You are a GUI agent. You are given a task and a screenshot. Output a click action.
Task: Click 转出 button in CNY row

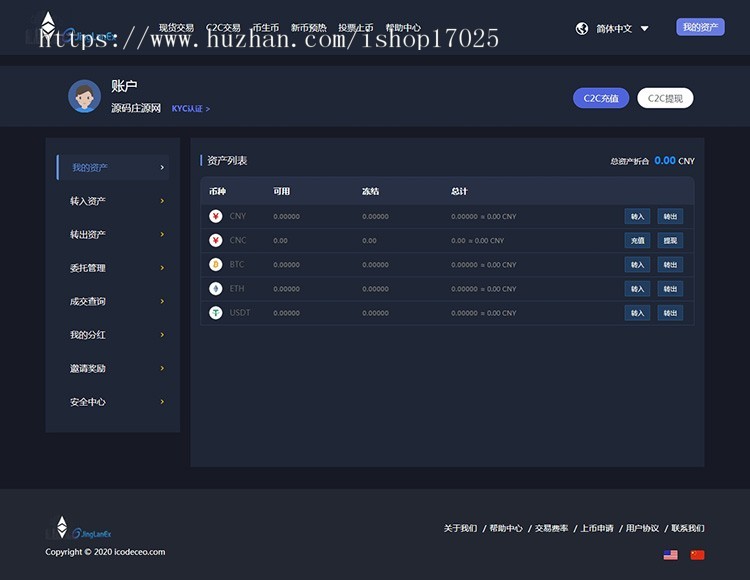click(670, 216)
